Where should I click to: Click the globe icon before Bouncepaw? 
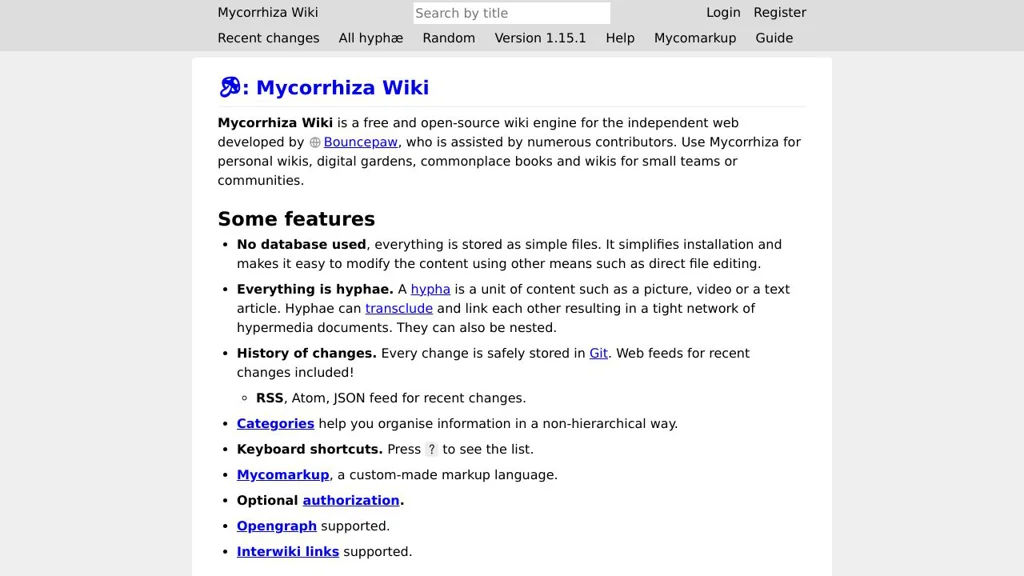pos(315,143)
